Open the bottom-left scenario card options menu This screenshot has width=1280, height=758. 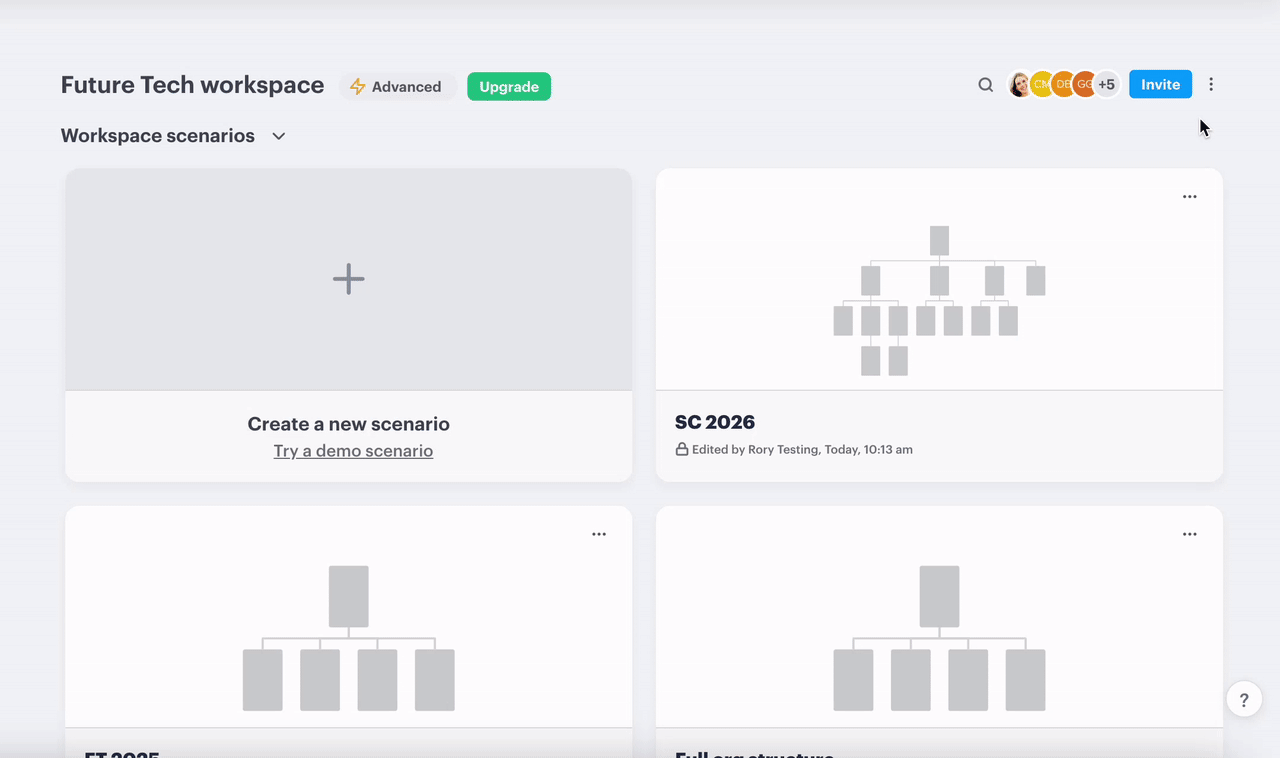tap(598, 534)
